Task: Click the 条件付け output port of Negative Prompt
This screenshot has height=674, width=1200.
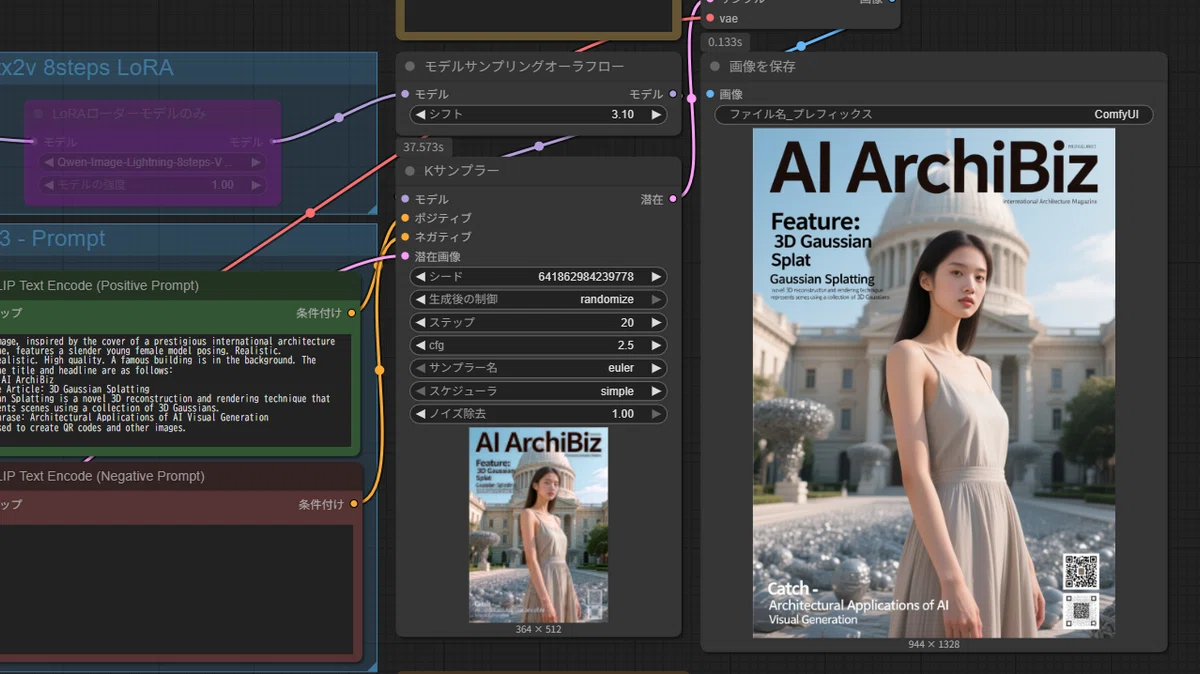Action: point(353,504)
